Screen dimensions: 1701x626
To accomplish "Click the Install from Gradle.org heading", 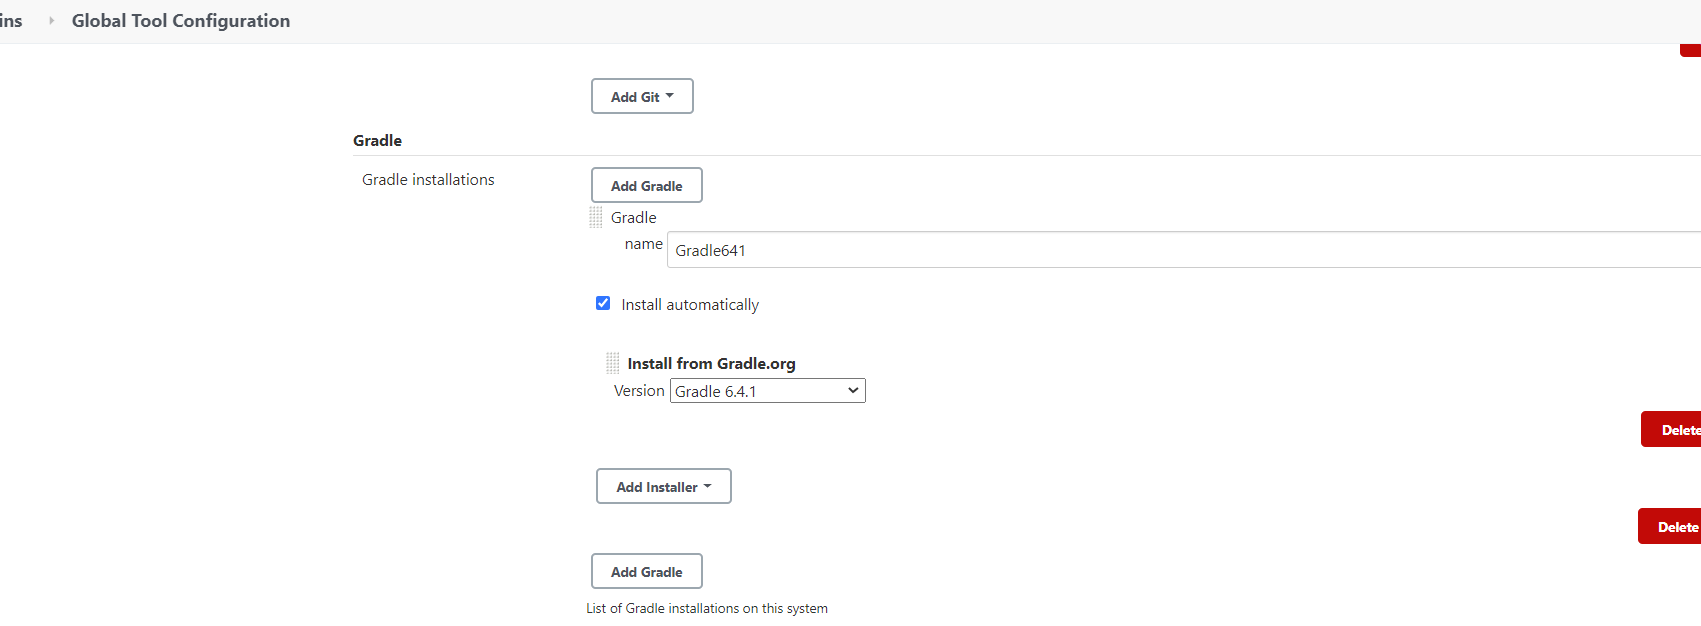I will point(711,364).
